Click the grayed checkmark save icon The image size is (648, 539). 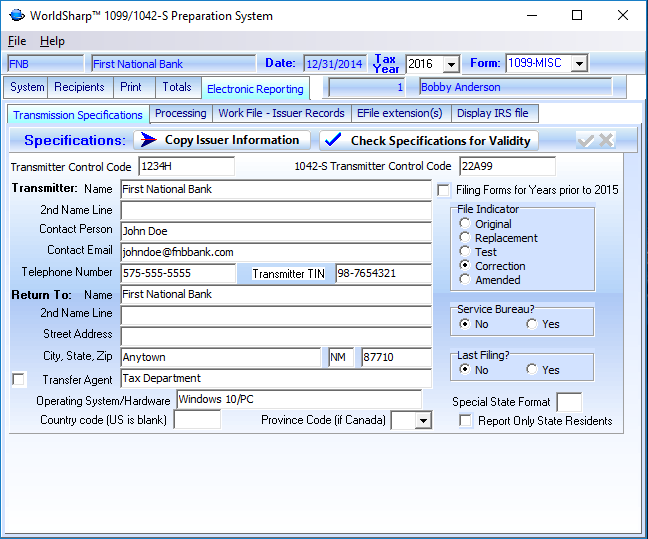click(586, 140)
